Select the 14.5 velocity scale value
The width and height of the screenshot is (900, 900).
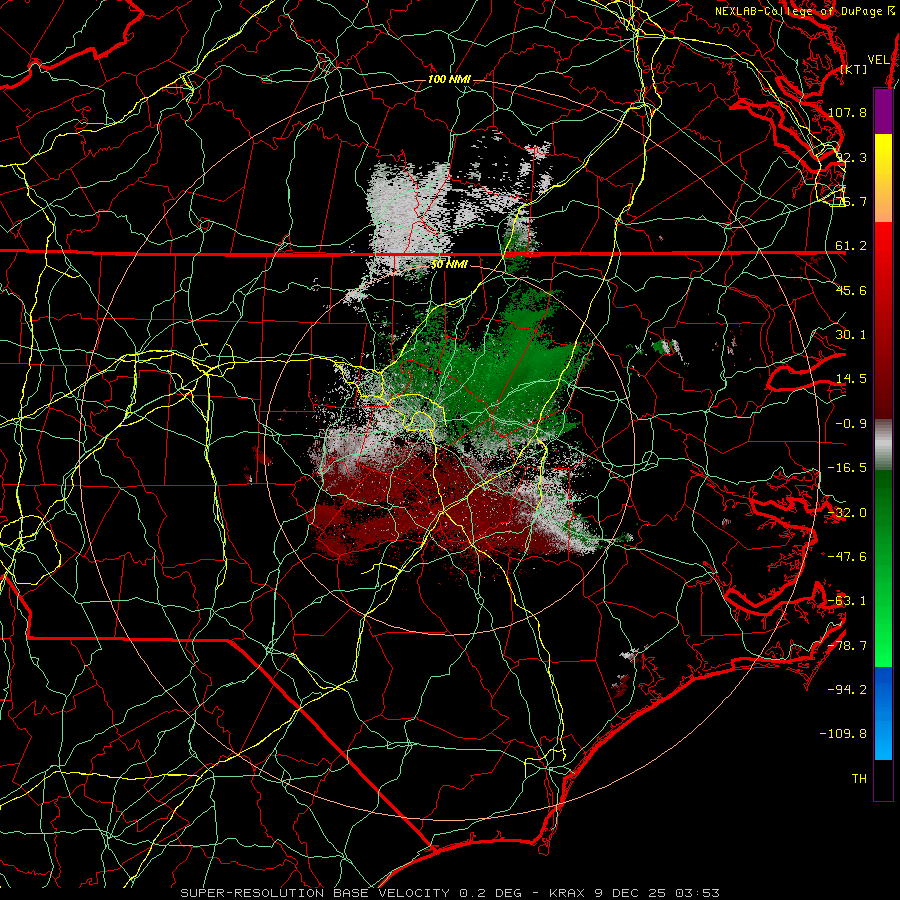coord(851,379)
